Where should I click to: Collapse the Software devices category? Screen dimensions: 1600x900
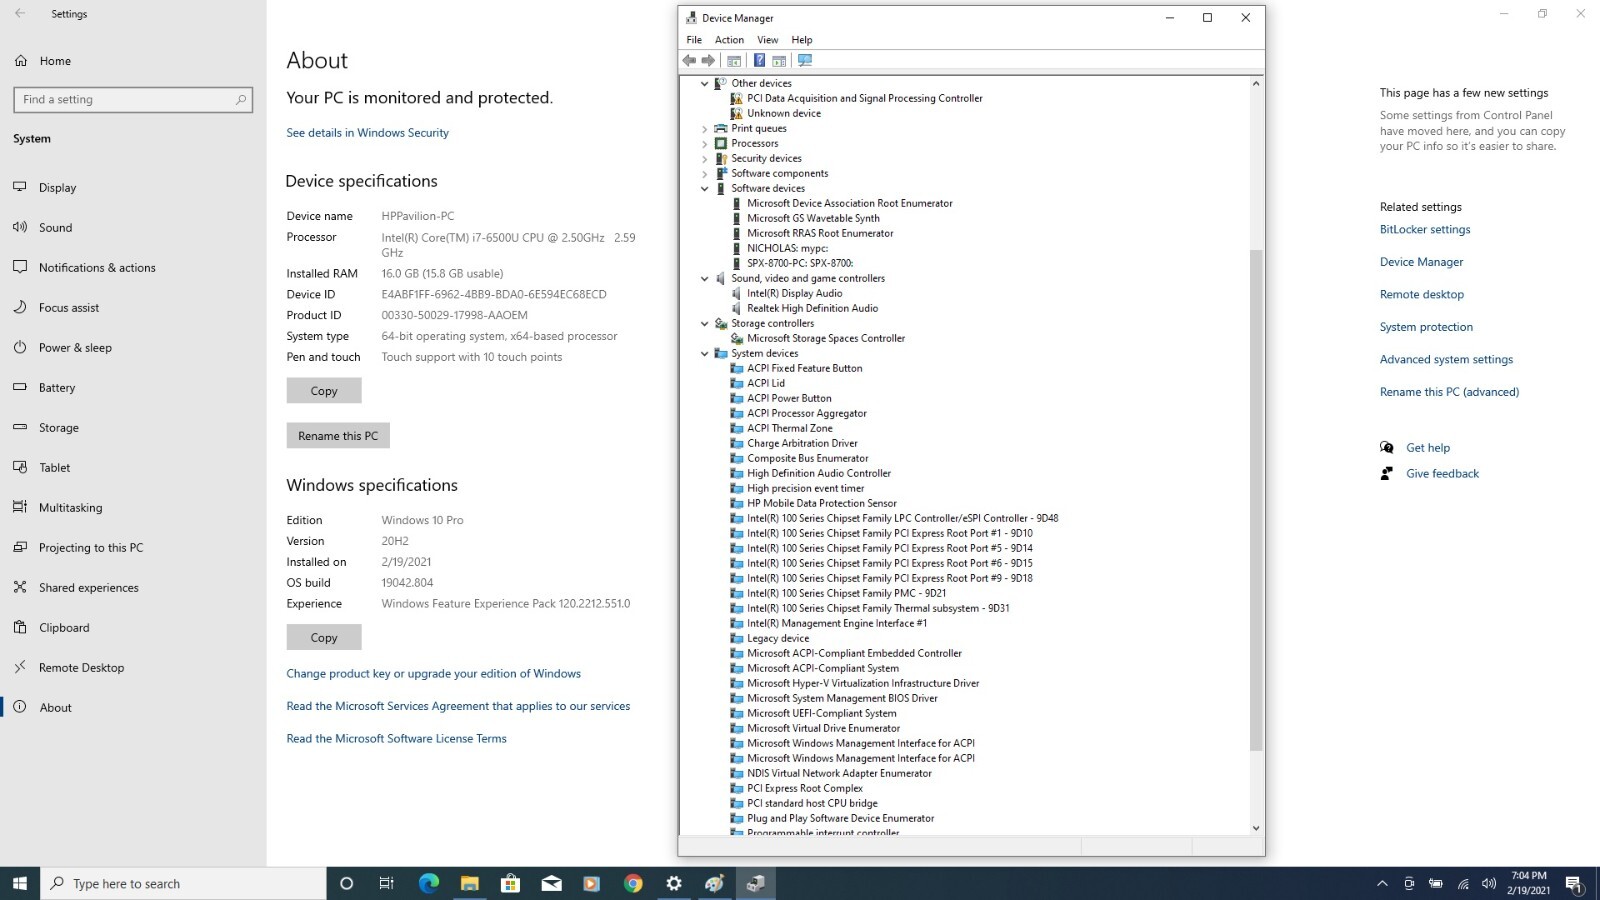click(x=704, y=188)
